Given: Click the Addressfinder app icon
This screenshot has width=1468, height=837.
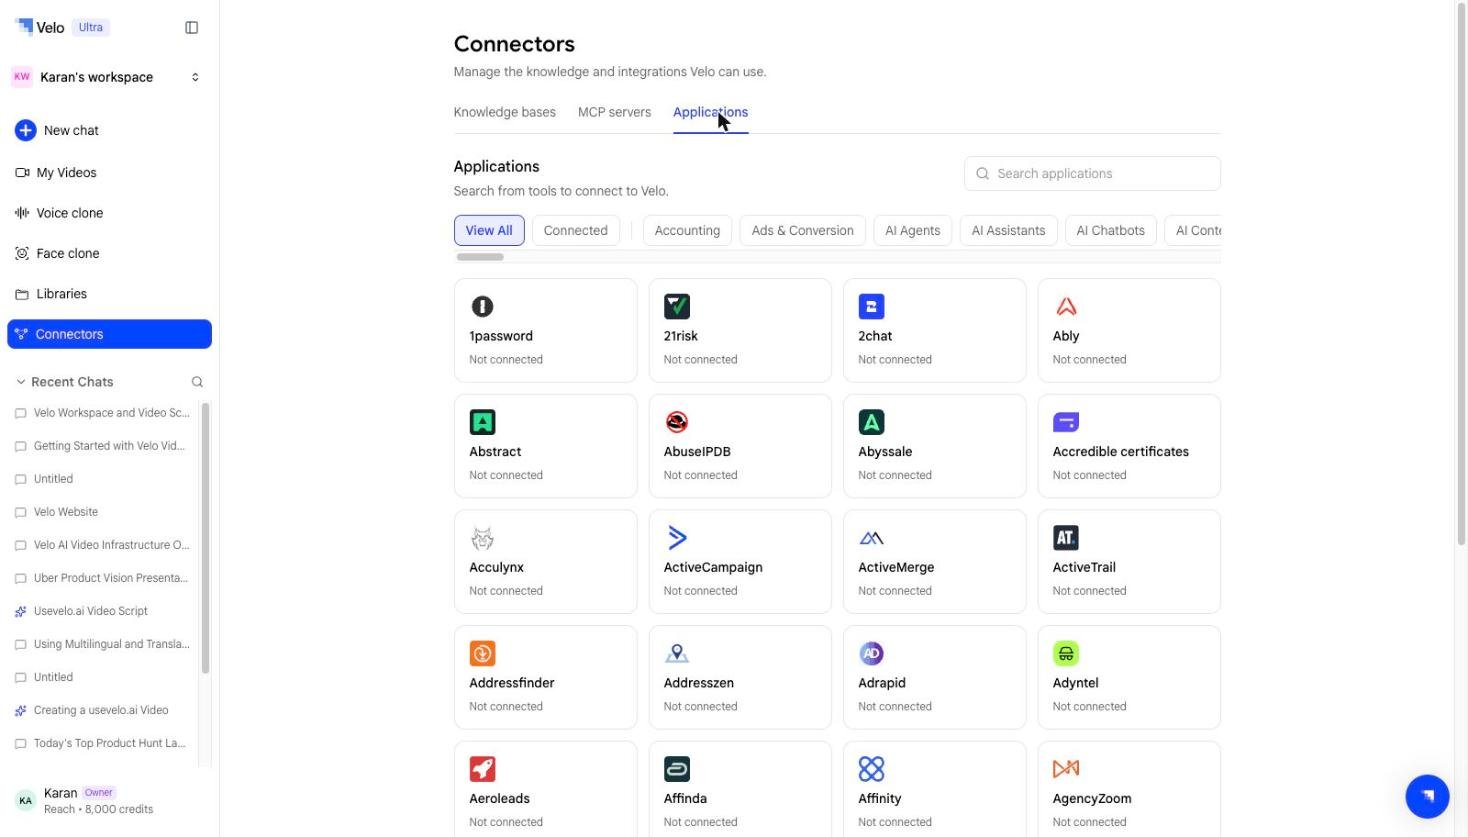Looking at the screenshot, I should 482,653.
